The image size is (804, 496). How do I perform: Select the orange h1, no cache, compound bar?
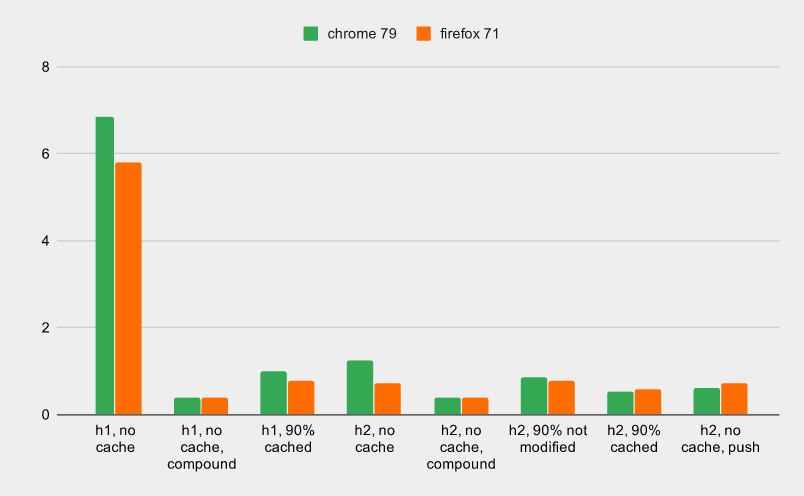point(214,406)
